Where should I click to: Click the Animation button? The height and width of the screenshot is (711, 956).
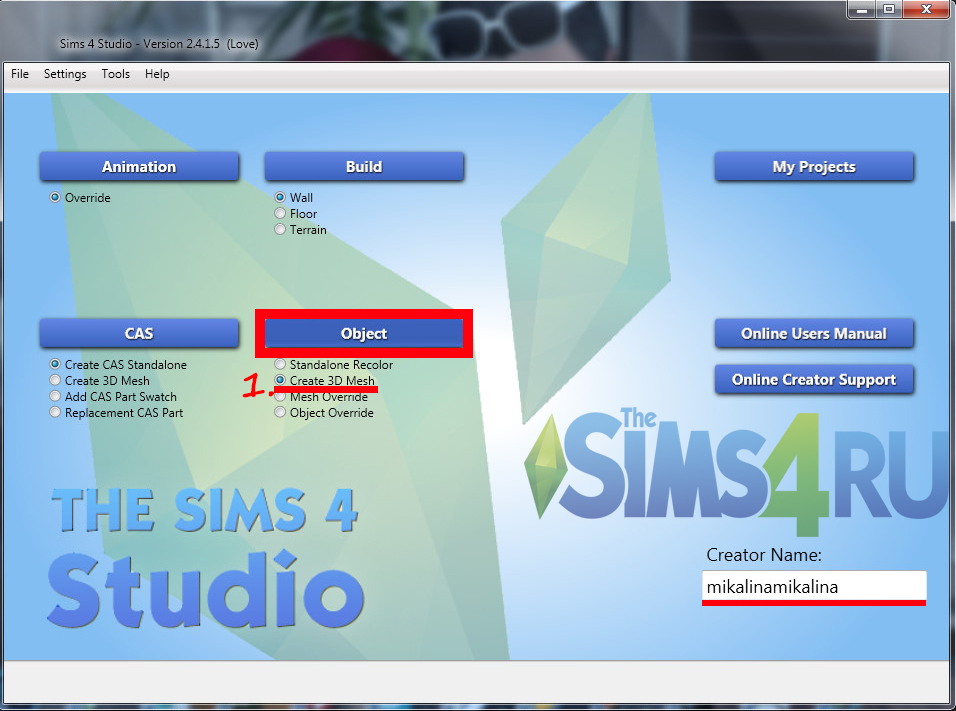tap(139, 167)
